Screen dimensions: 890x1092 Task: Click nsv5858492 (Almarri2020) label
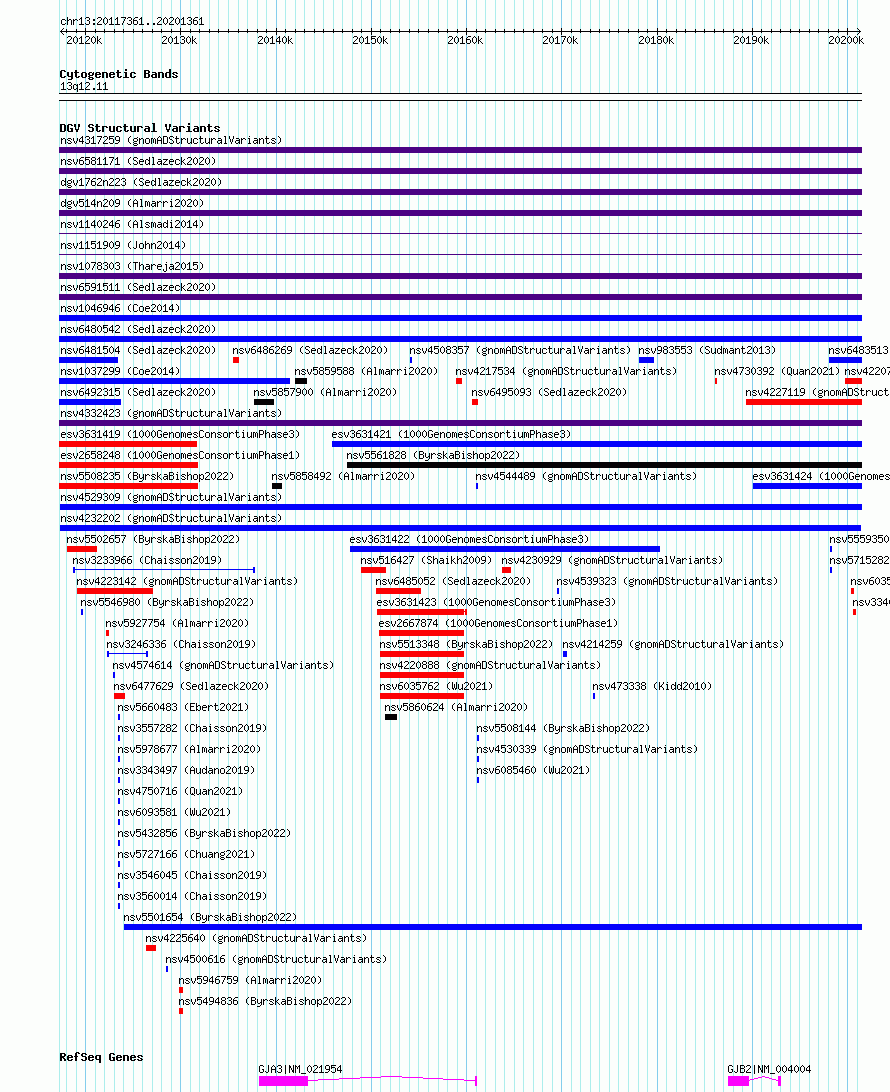[343, 476]
